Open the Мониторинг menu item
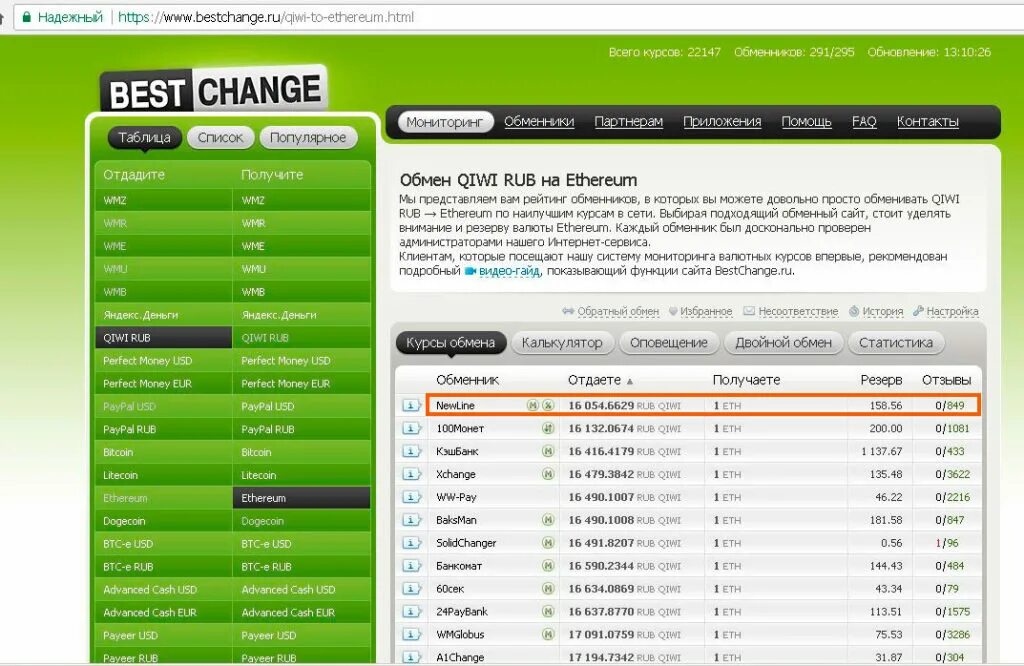 445,121
